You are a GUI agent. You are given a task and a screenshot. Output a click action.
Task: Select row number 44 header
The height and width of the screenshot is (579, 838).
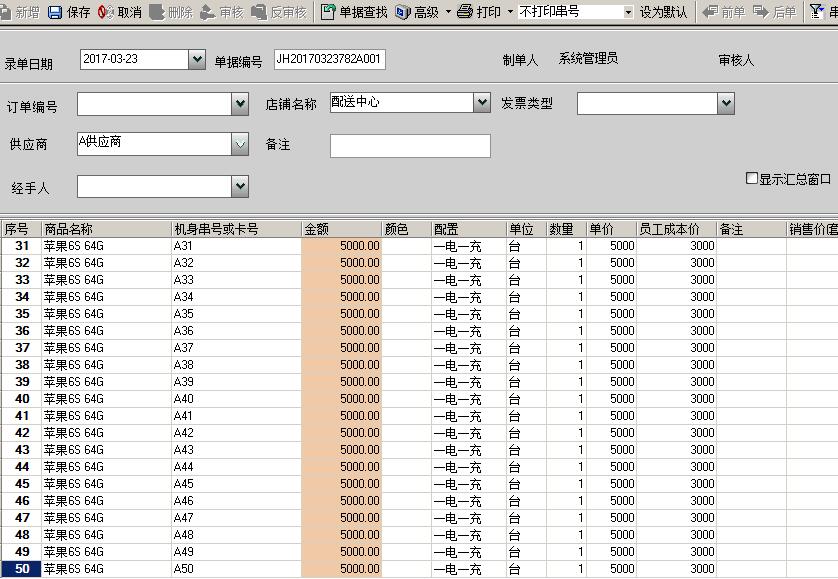tap(21, 467)
